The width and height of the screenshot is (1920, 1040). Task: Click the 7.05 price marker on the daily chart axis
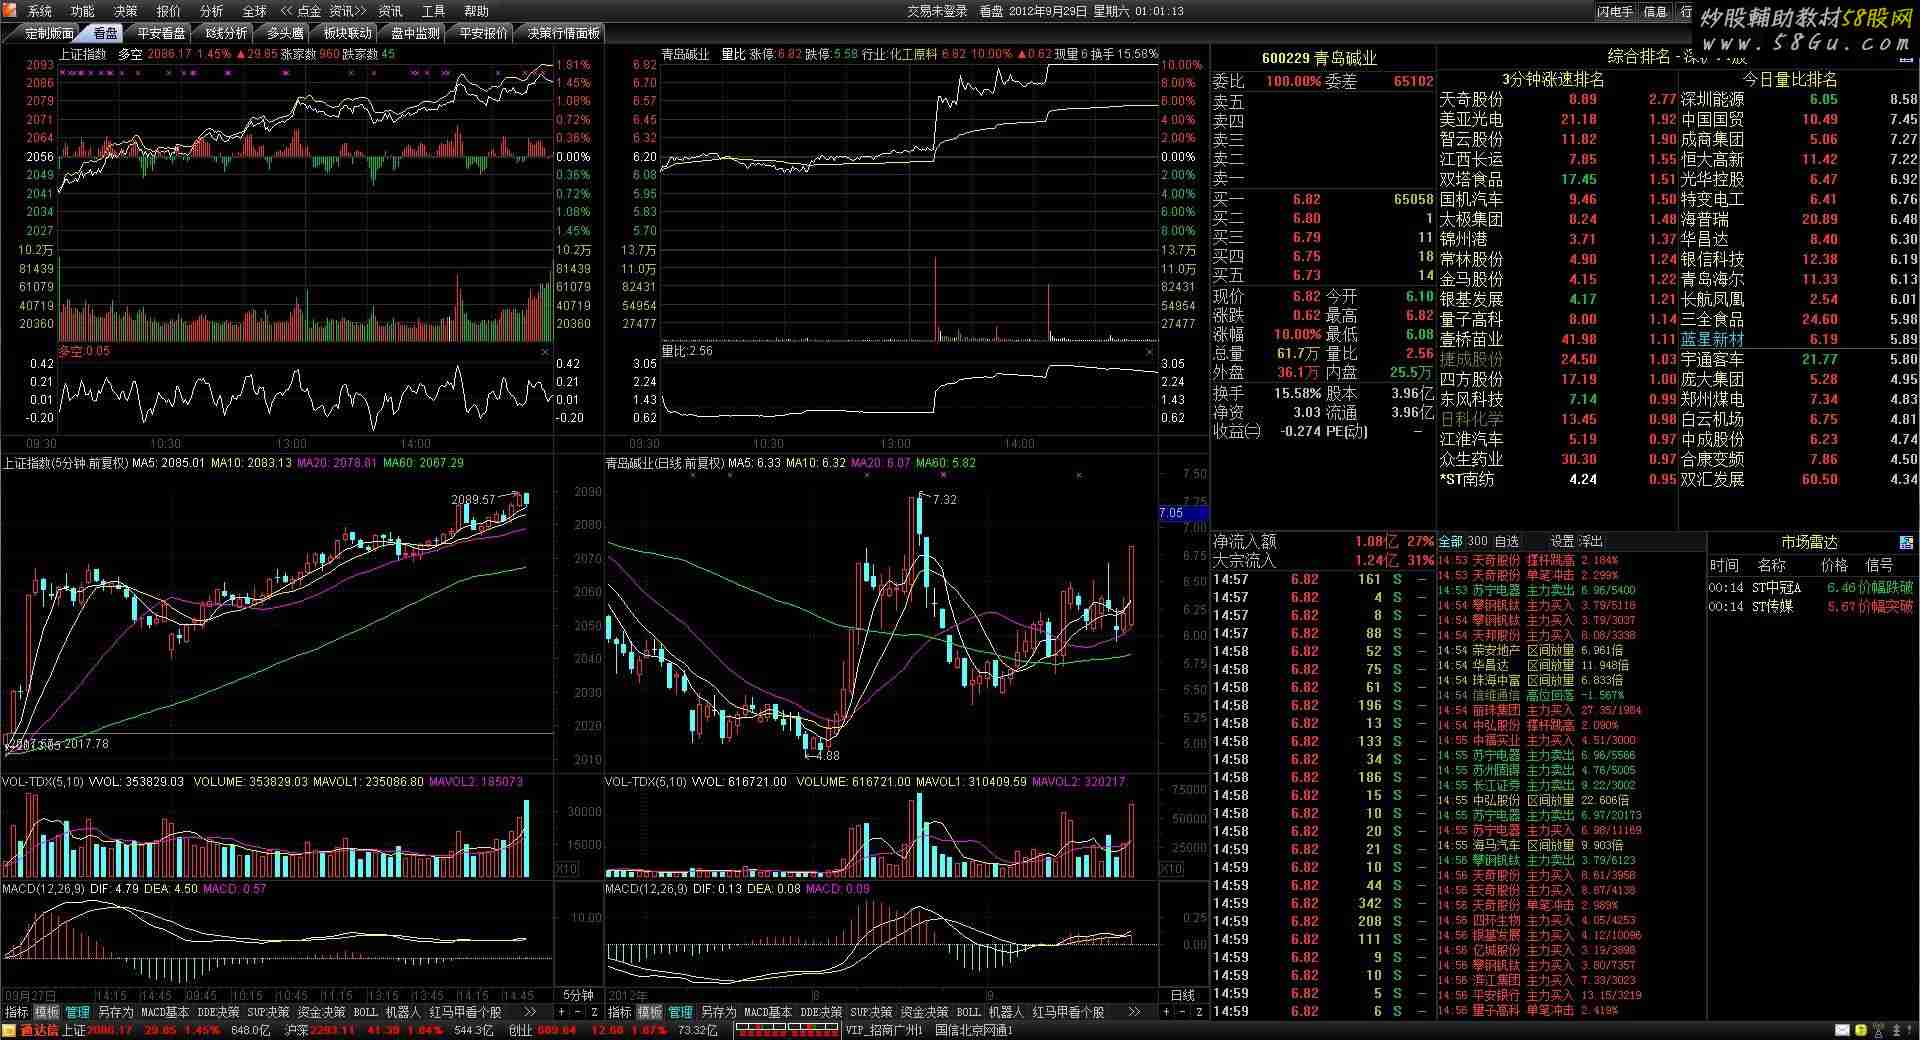click(x=1183, y=513)
